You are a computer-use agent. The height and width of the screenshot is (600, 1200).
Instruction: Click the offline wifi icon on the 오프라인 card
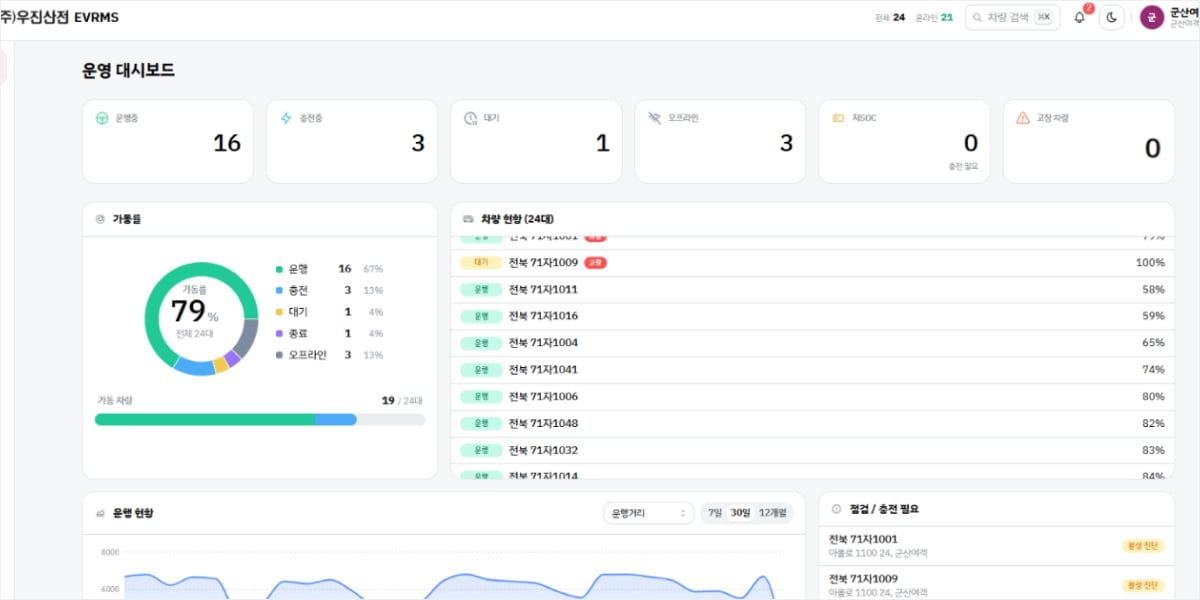tap(654, 118)
